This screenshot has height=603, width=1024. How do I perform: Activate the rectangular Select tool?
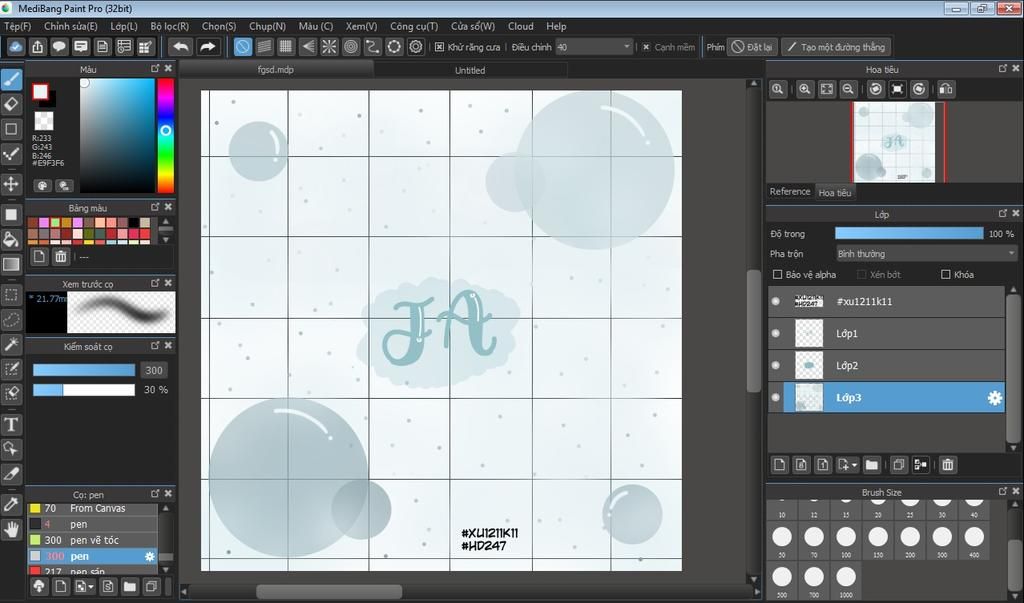pyautogui.click(x=12, y=295)
